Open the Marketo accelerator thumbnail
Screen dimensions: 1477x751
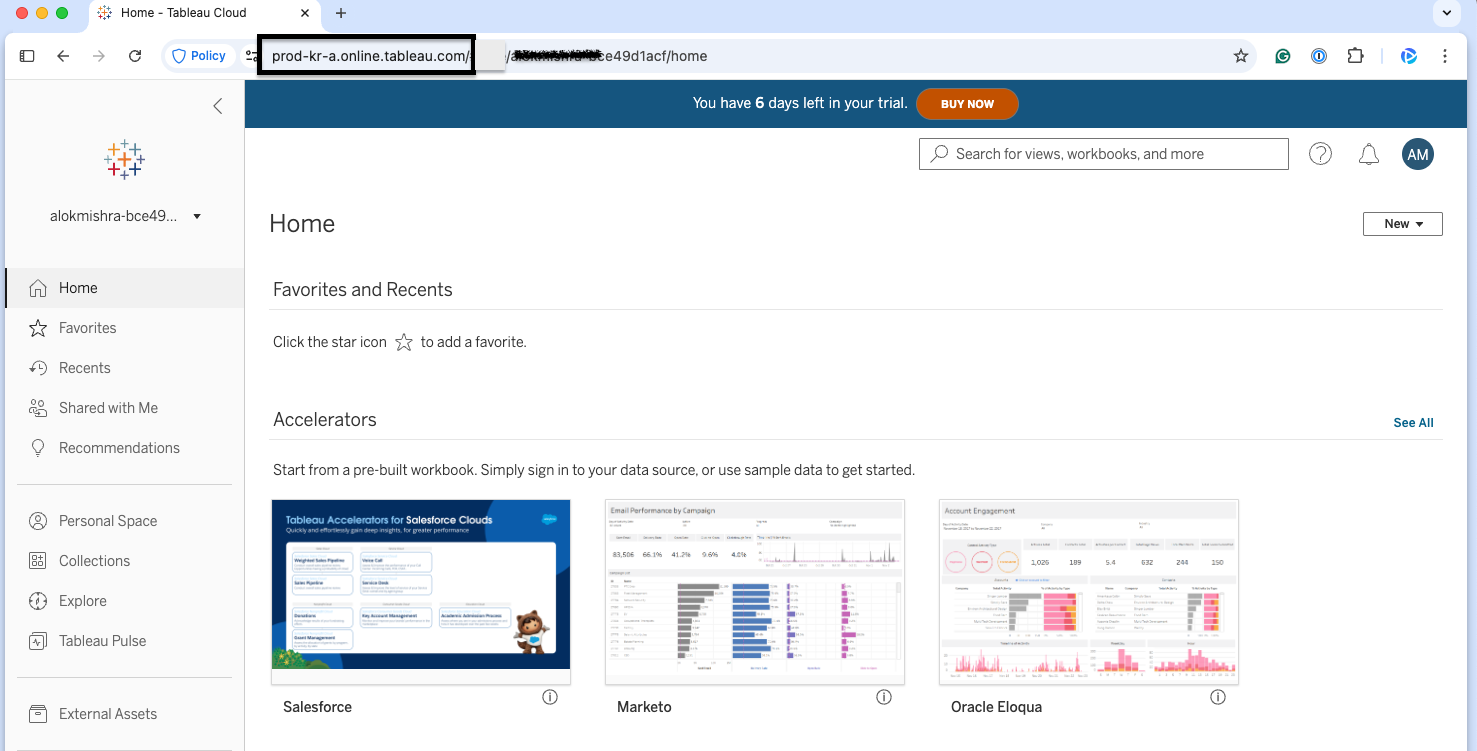[754, 591]
